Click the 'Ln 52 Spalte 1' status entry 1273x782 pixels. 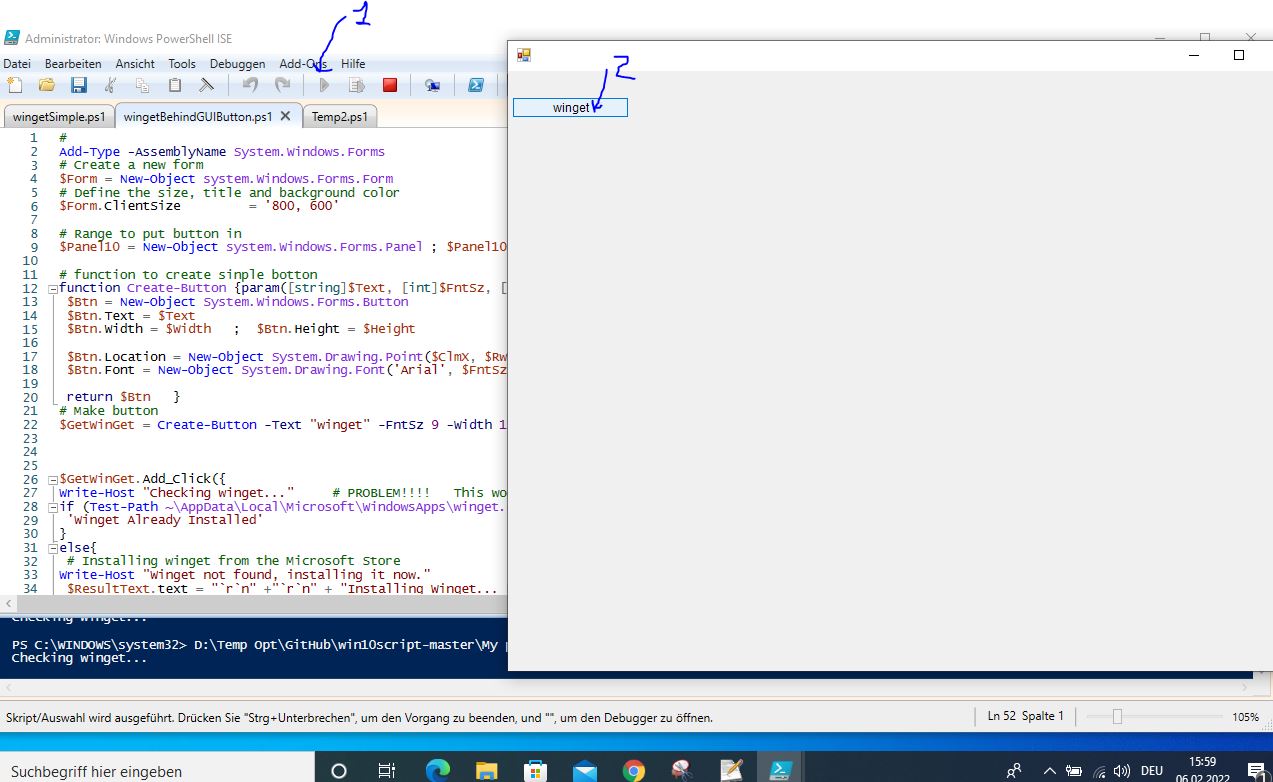pos(1025,716)
